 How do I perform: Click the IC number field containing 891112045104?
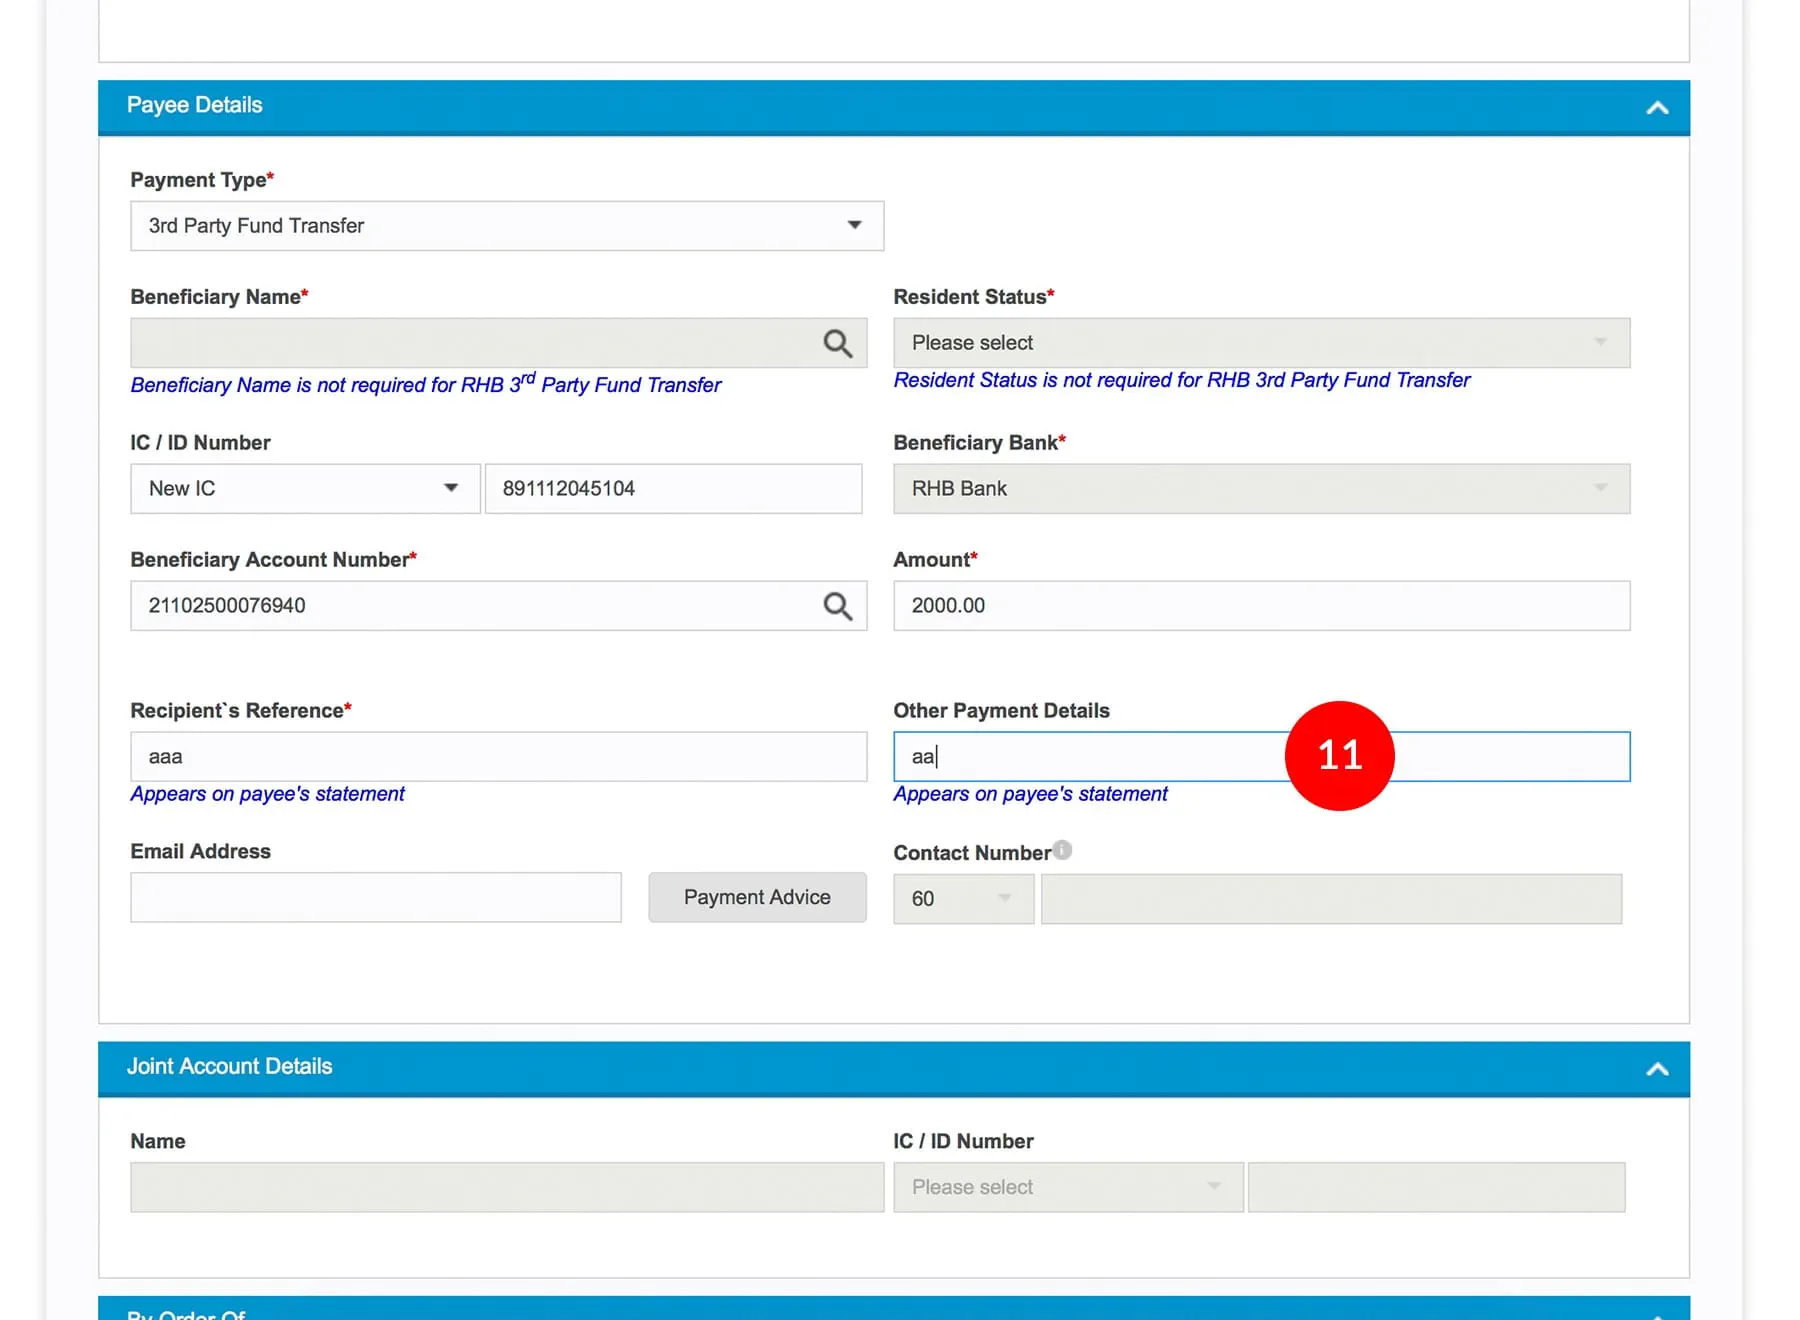point(672,489)
